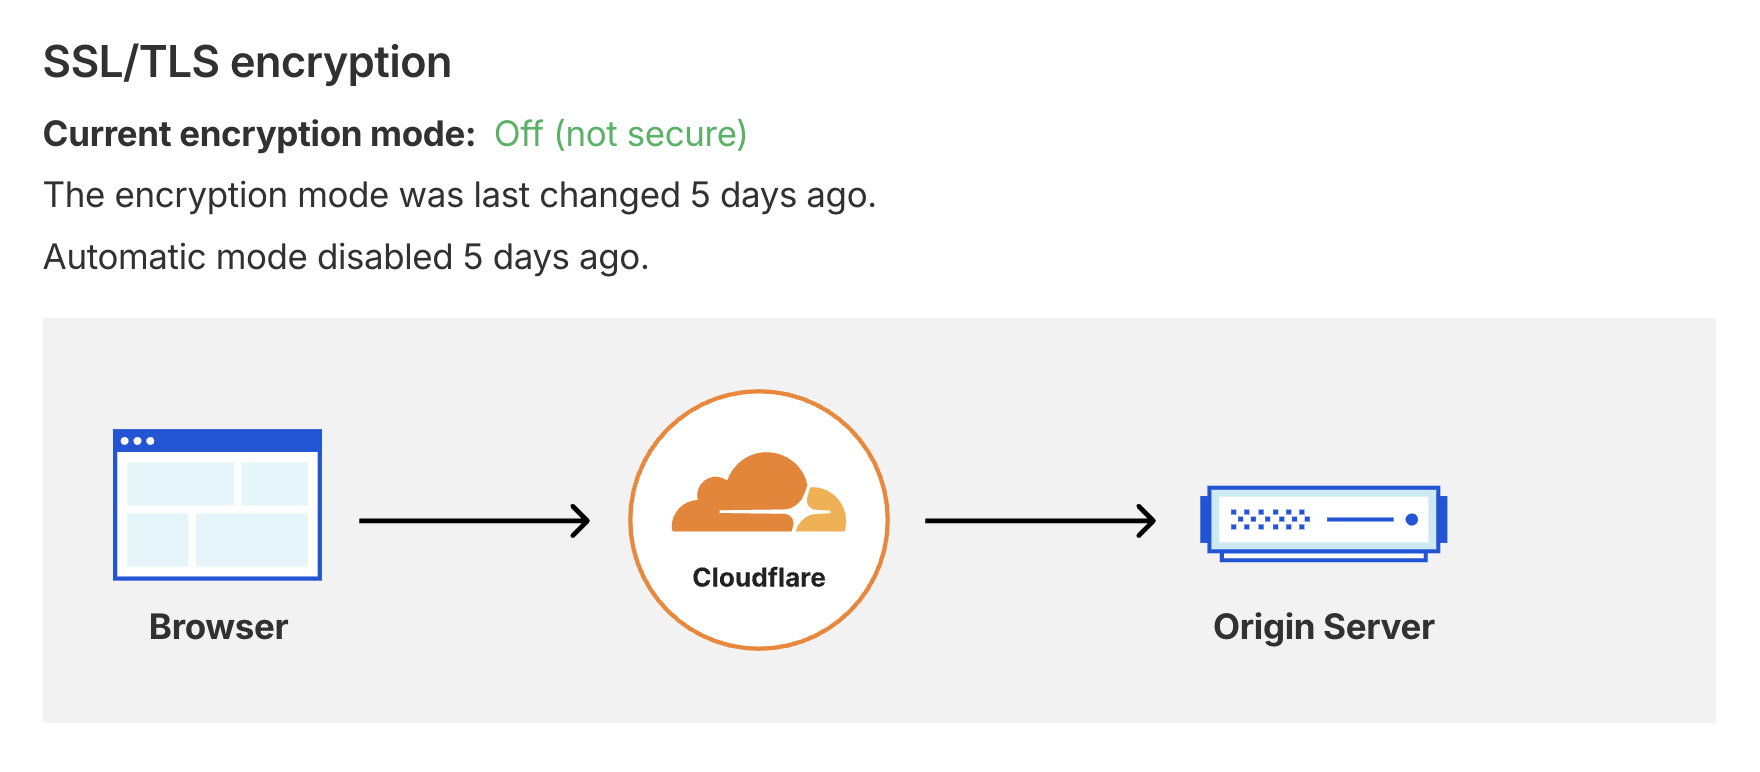
Task: Click the 'Cloudflare' label inside the circle
Action: click(759, 578)
